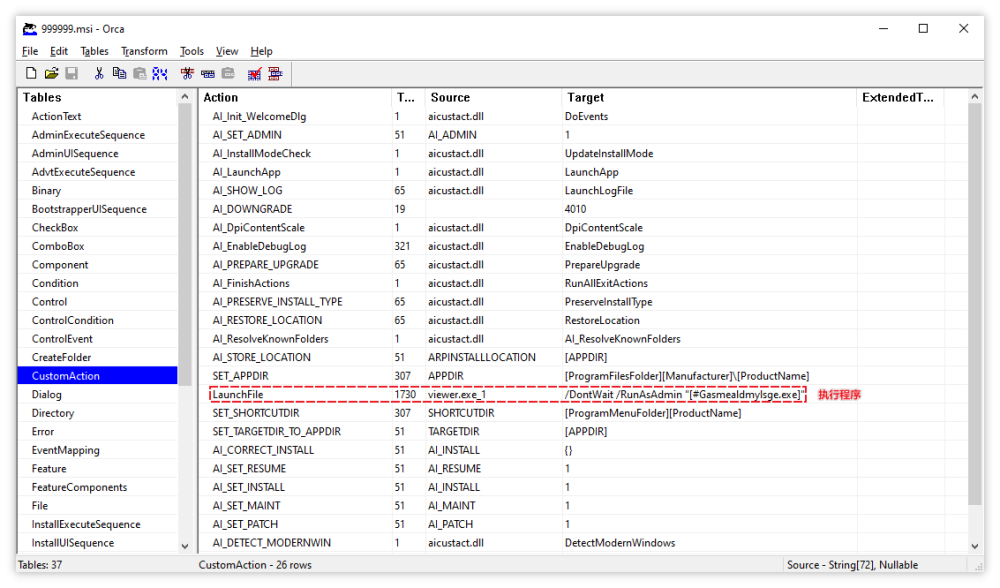Click the Copy Row toolbar icon
1000x588 pixels.
[x=208, y=74]
